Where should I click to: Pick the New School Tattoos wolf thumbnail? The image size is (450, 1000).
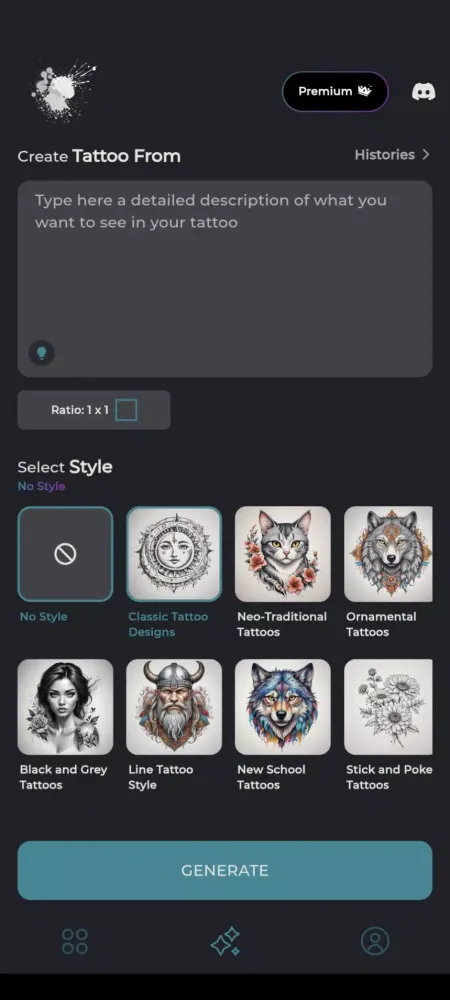(283, 707)
